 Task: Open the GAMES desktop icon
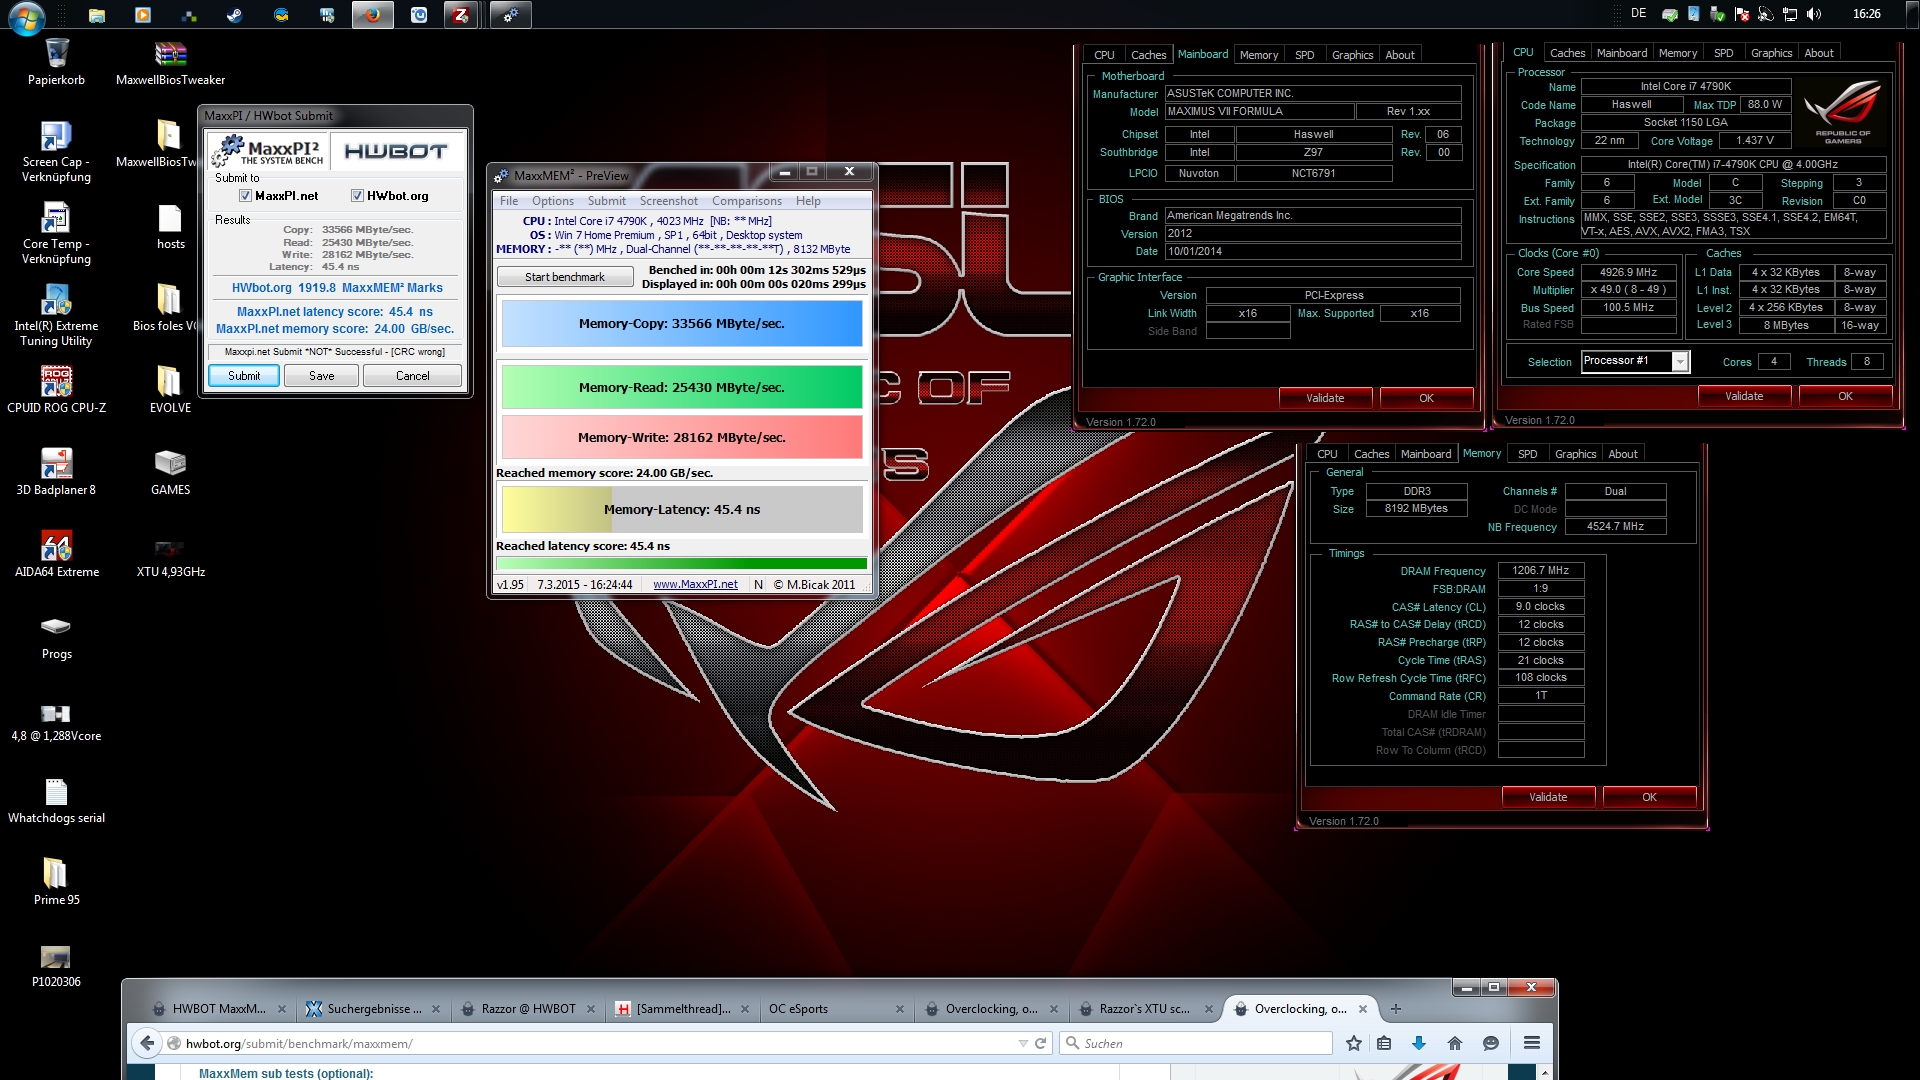point(170,472)
